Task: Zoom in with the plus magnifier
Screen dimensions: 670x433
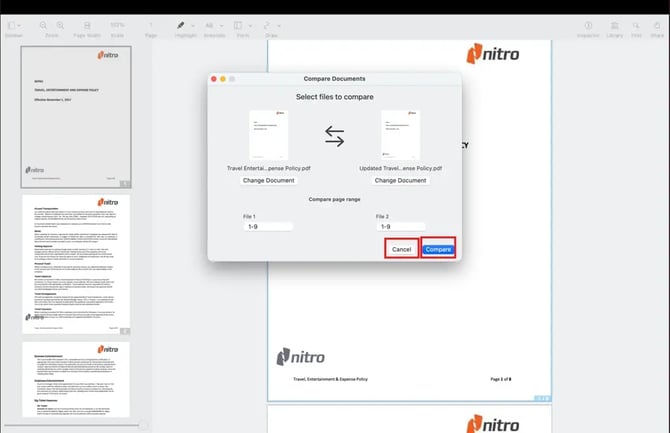Action: 60,26
